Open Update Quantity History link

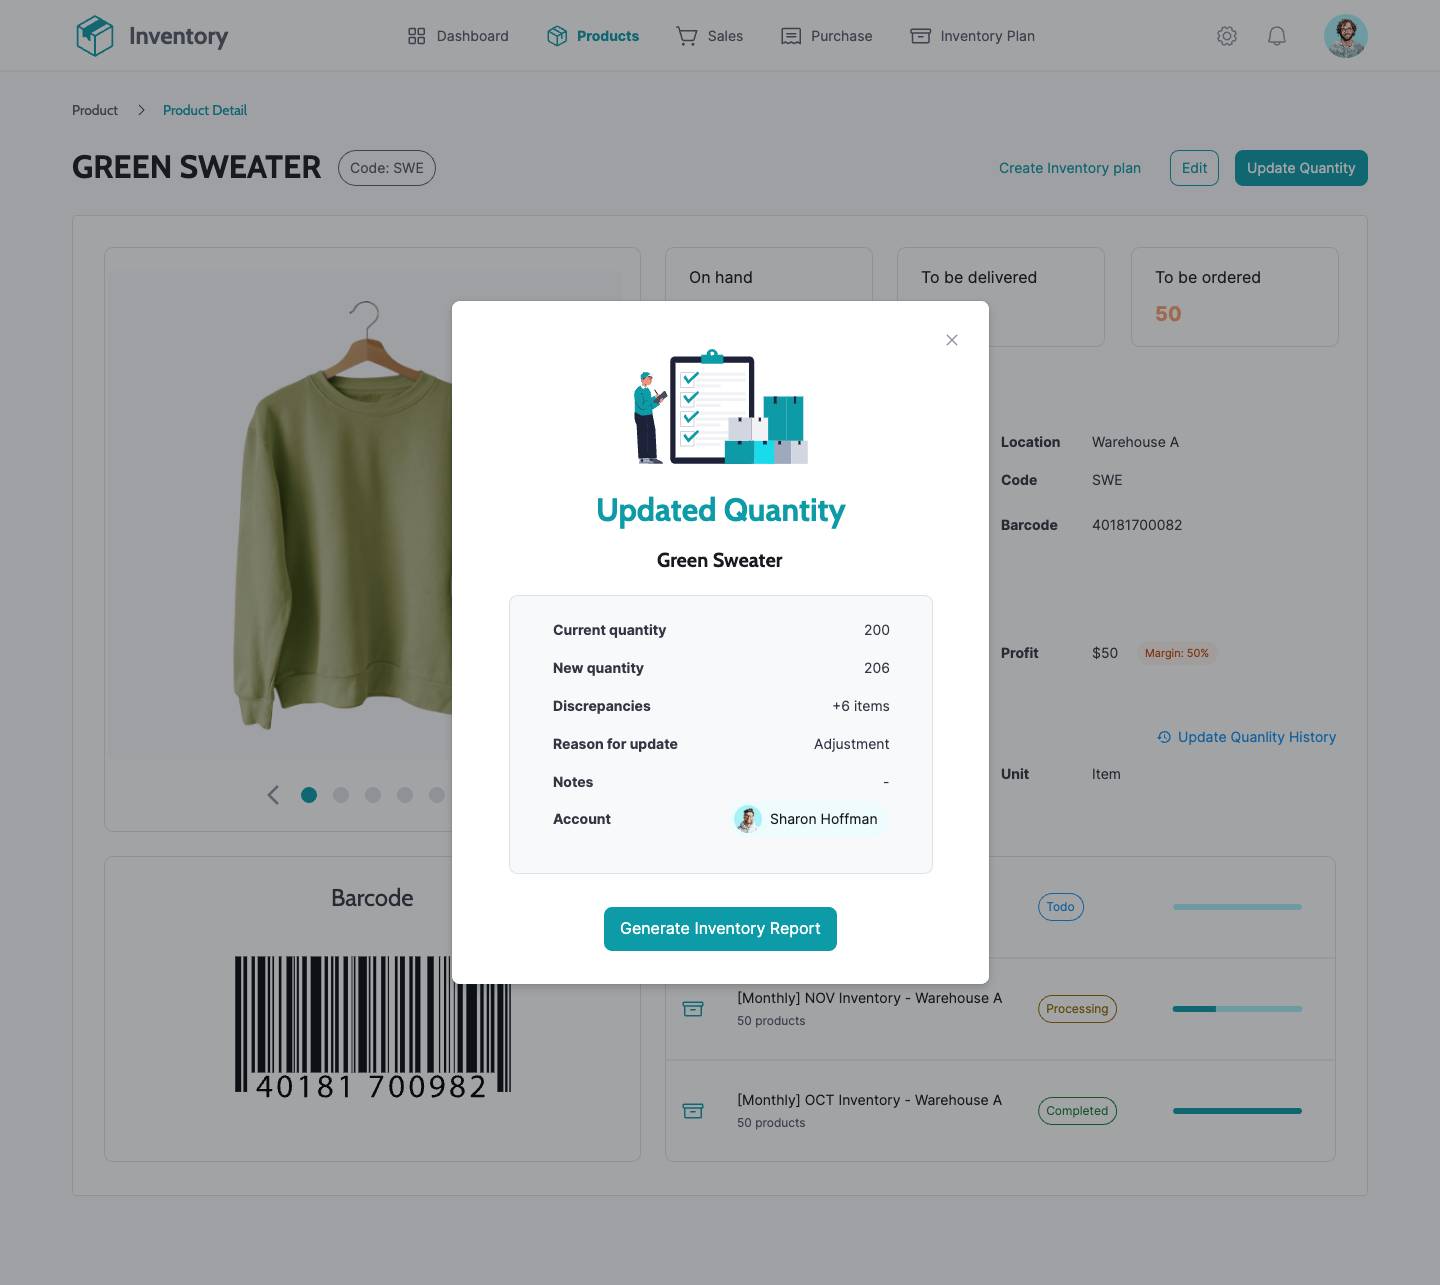tap(1247, 737)
